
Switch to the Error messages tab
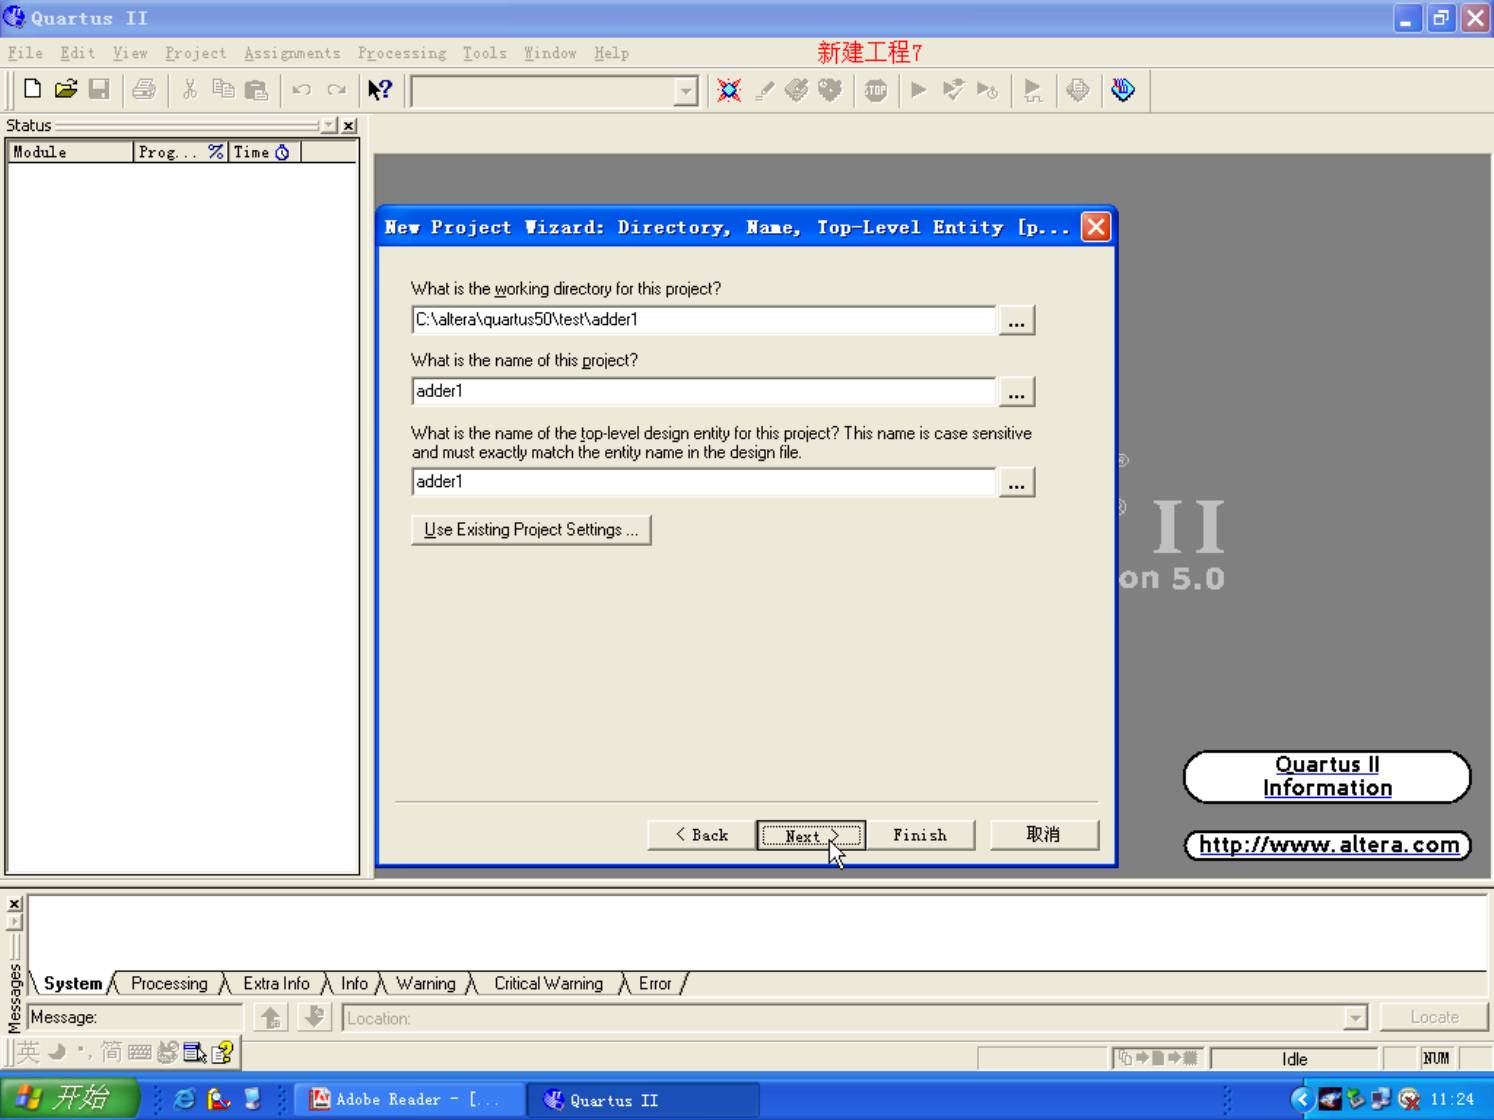click(x=655, y=984)
